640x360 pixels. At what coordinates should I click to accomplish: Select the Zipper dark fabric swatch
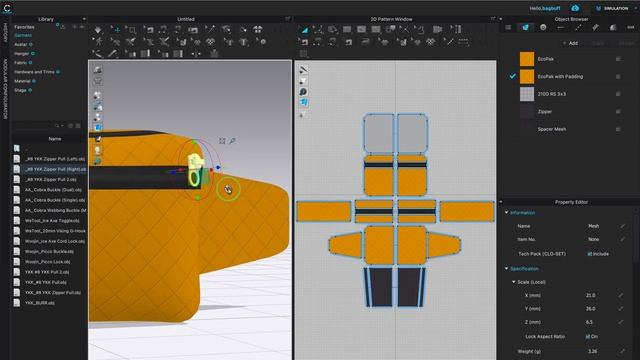527,111
